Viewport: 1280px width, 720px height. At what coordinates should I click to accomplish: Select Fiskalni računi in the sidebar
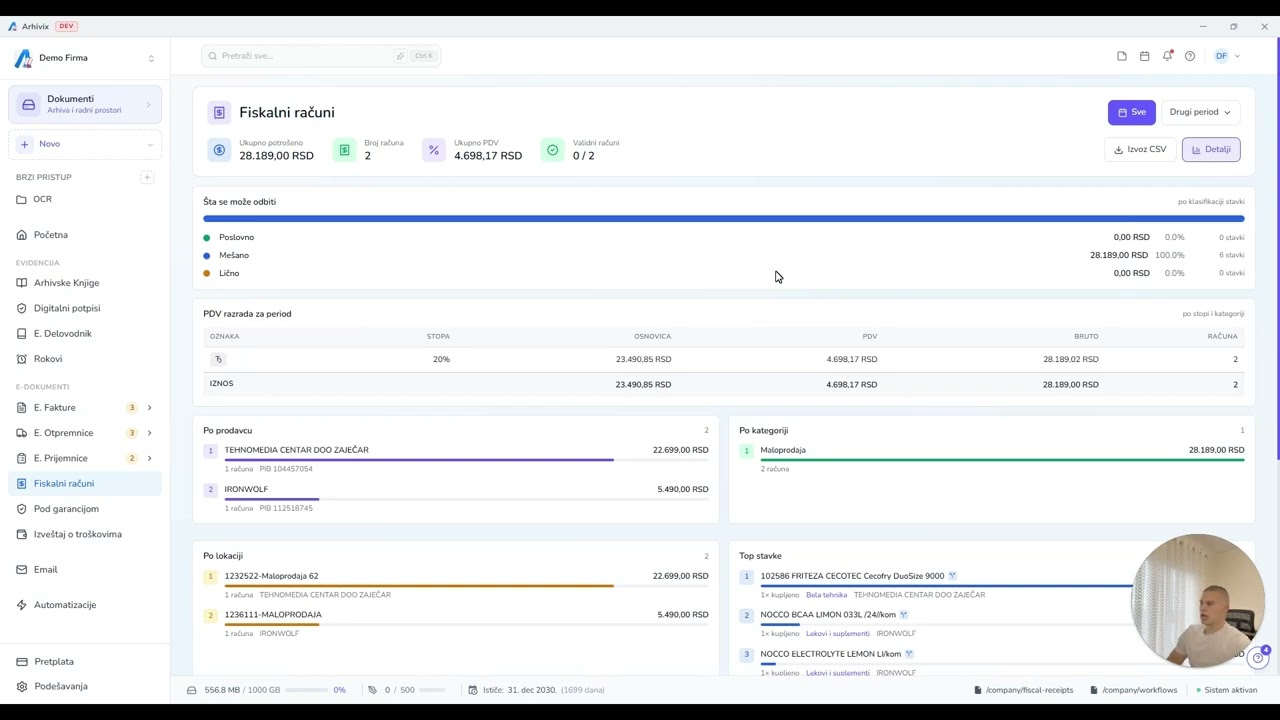click(85, 484)
